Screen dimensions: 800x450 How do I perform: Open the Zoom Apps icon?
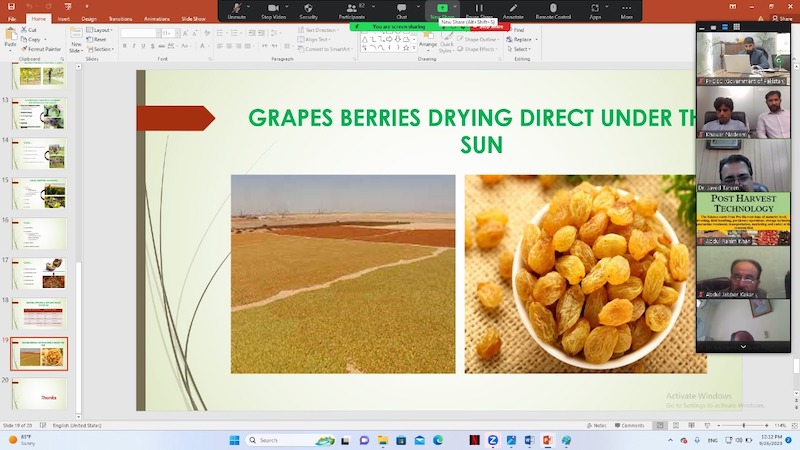[595, 8]
